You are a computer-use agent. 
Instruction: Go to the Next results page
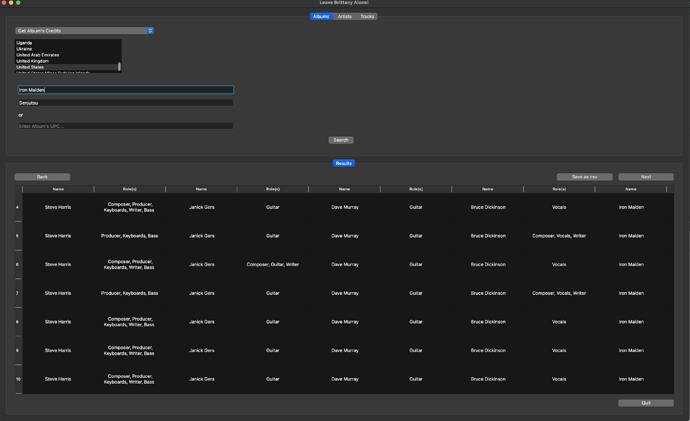[x=646, y=177]
